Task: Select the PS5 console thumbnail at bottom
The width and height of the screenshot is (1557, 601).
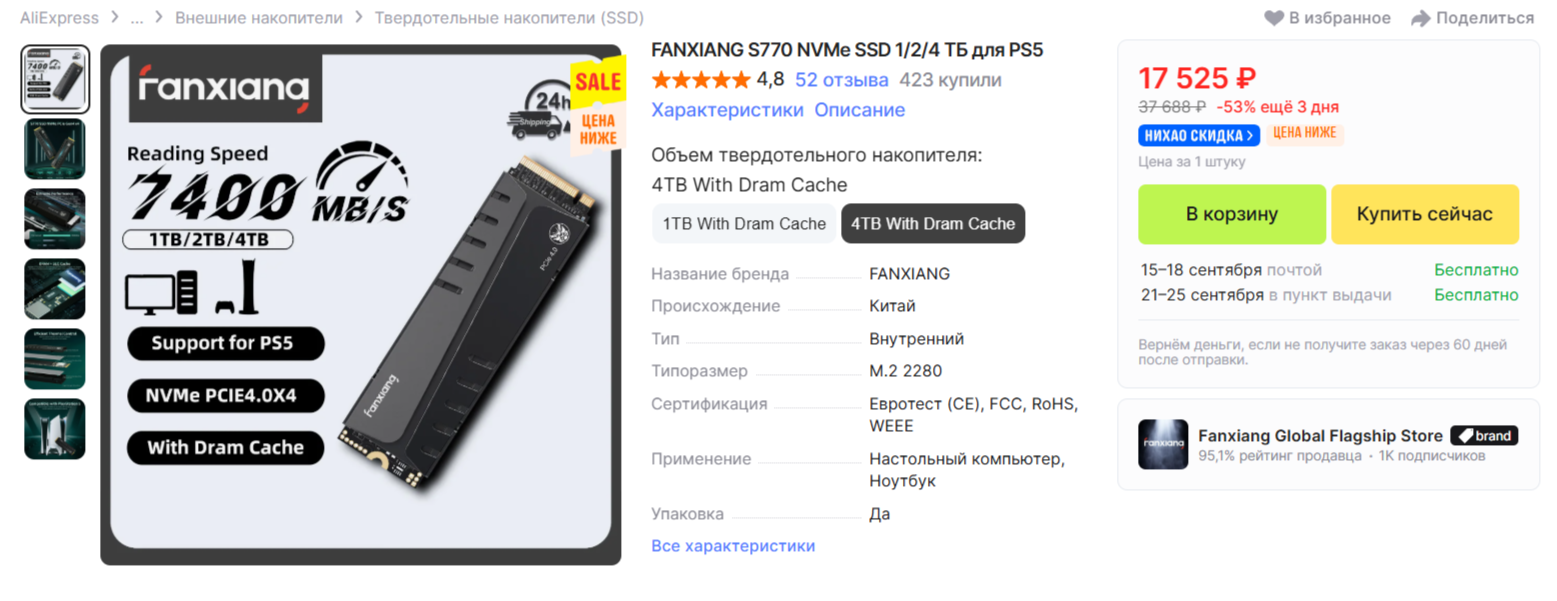Action: coord(55,429)
